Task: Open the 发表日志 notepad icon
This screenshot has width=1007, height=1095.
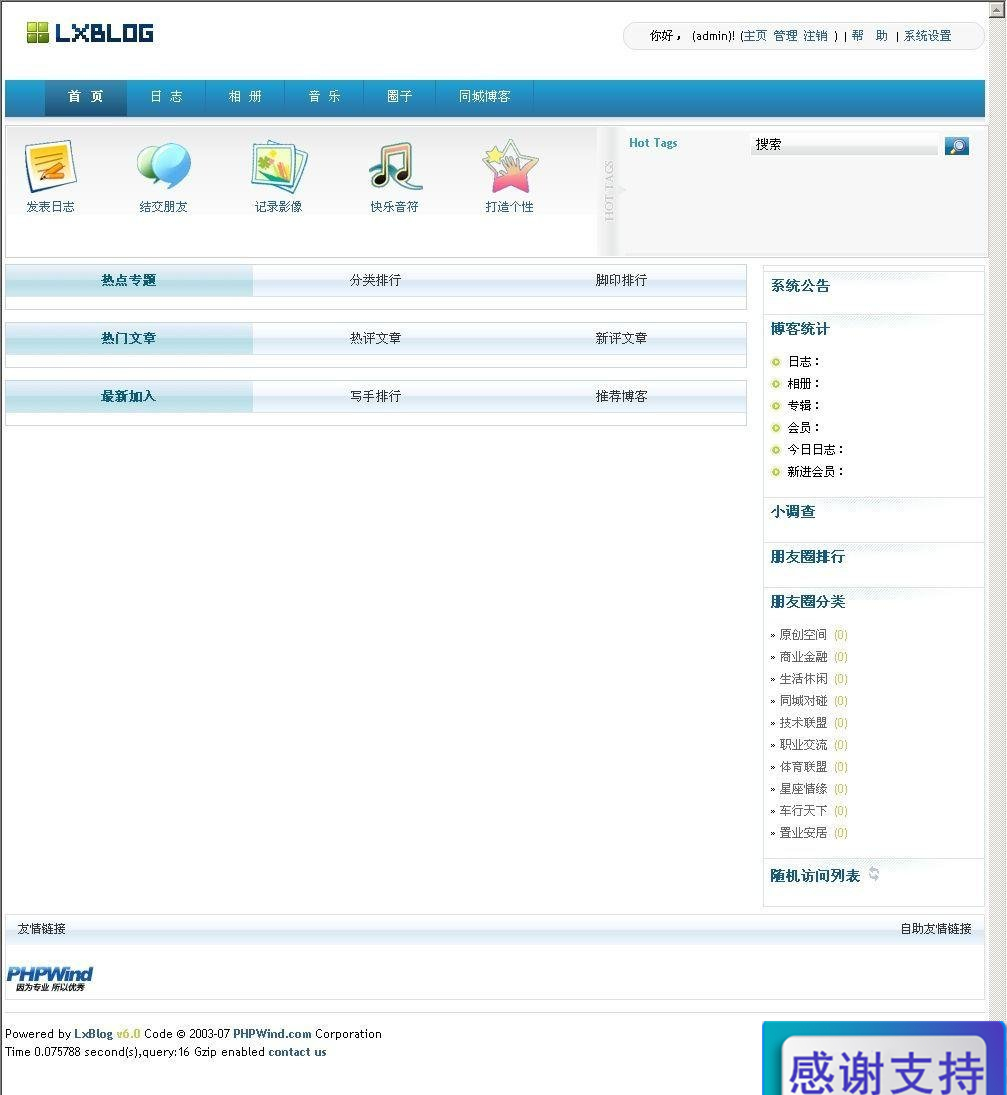Action: pyautogui.click(x=50, y=166)
